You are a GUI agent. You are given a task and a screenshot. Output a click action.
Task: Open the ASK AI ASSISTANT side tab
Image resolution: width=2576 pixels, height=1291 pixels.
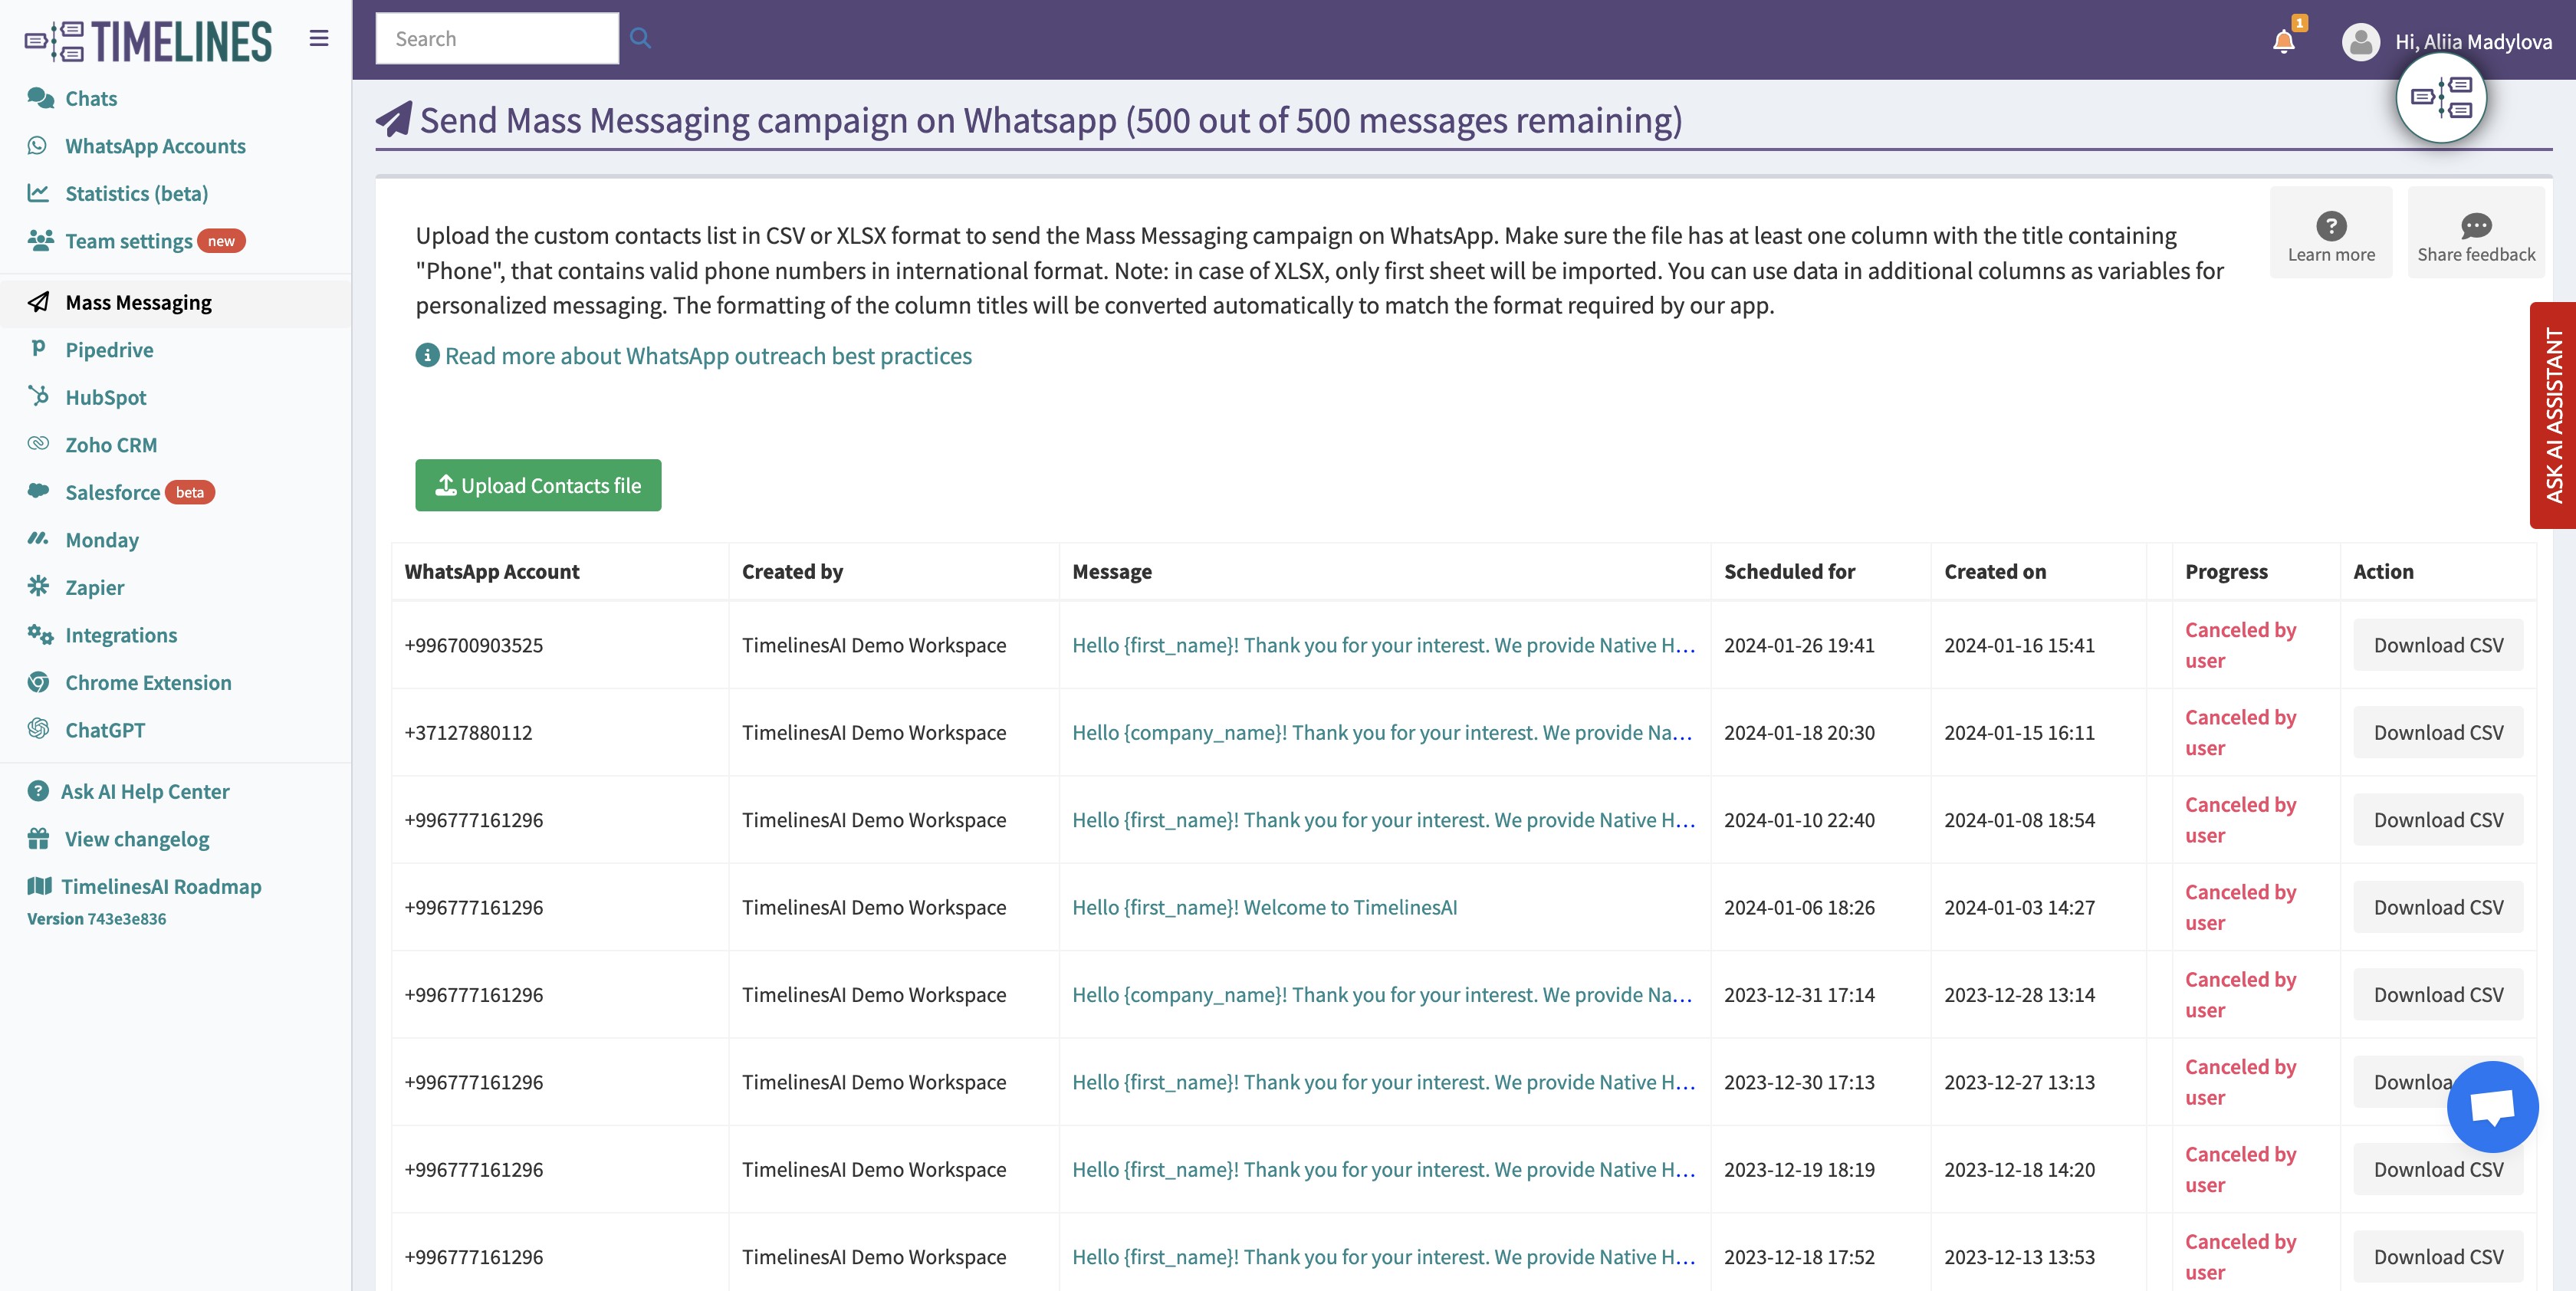[2553, 415]
